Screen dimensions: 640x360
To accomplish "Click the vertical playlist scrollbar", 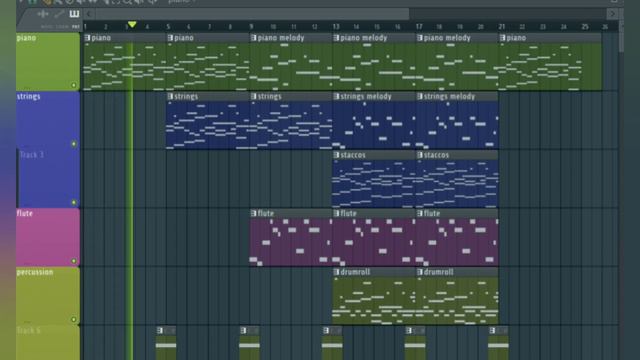I will click(621, 37).
